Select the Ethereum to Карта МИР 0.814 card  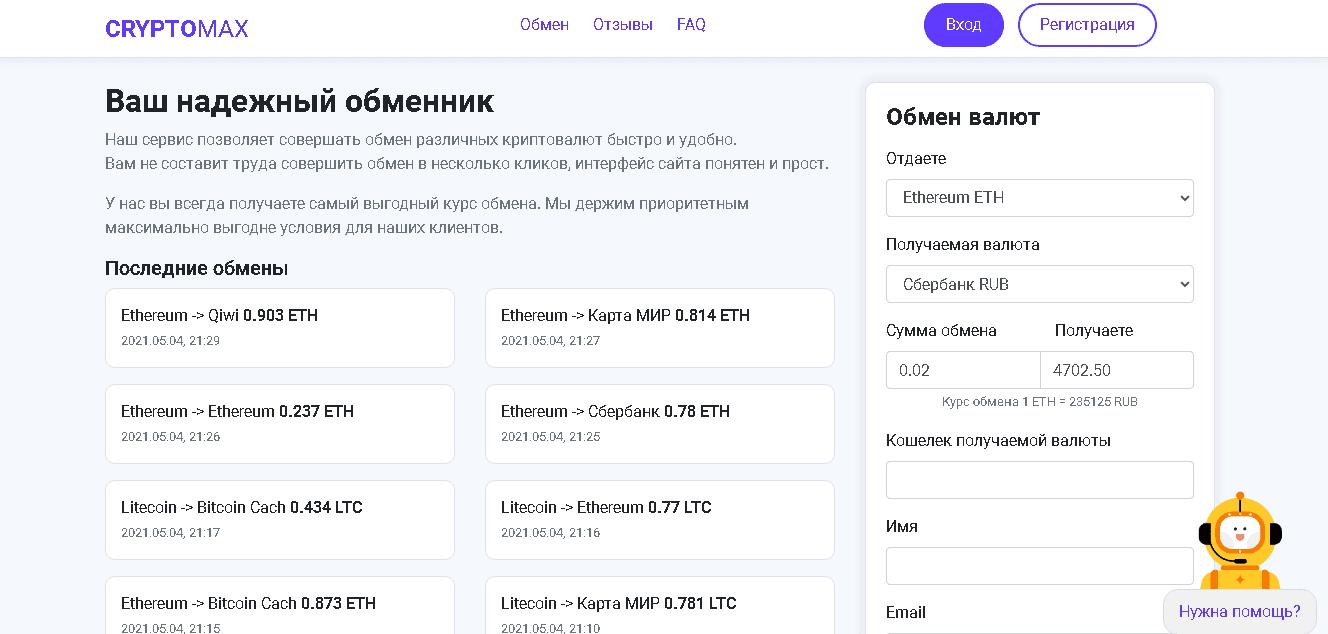coord(659,328)
